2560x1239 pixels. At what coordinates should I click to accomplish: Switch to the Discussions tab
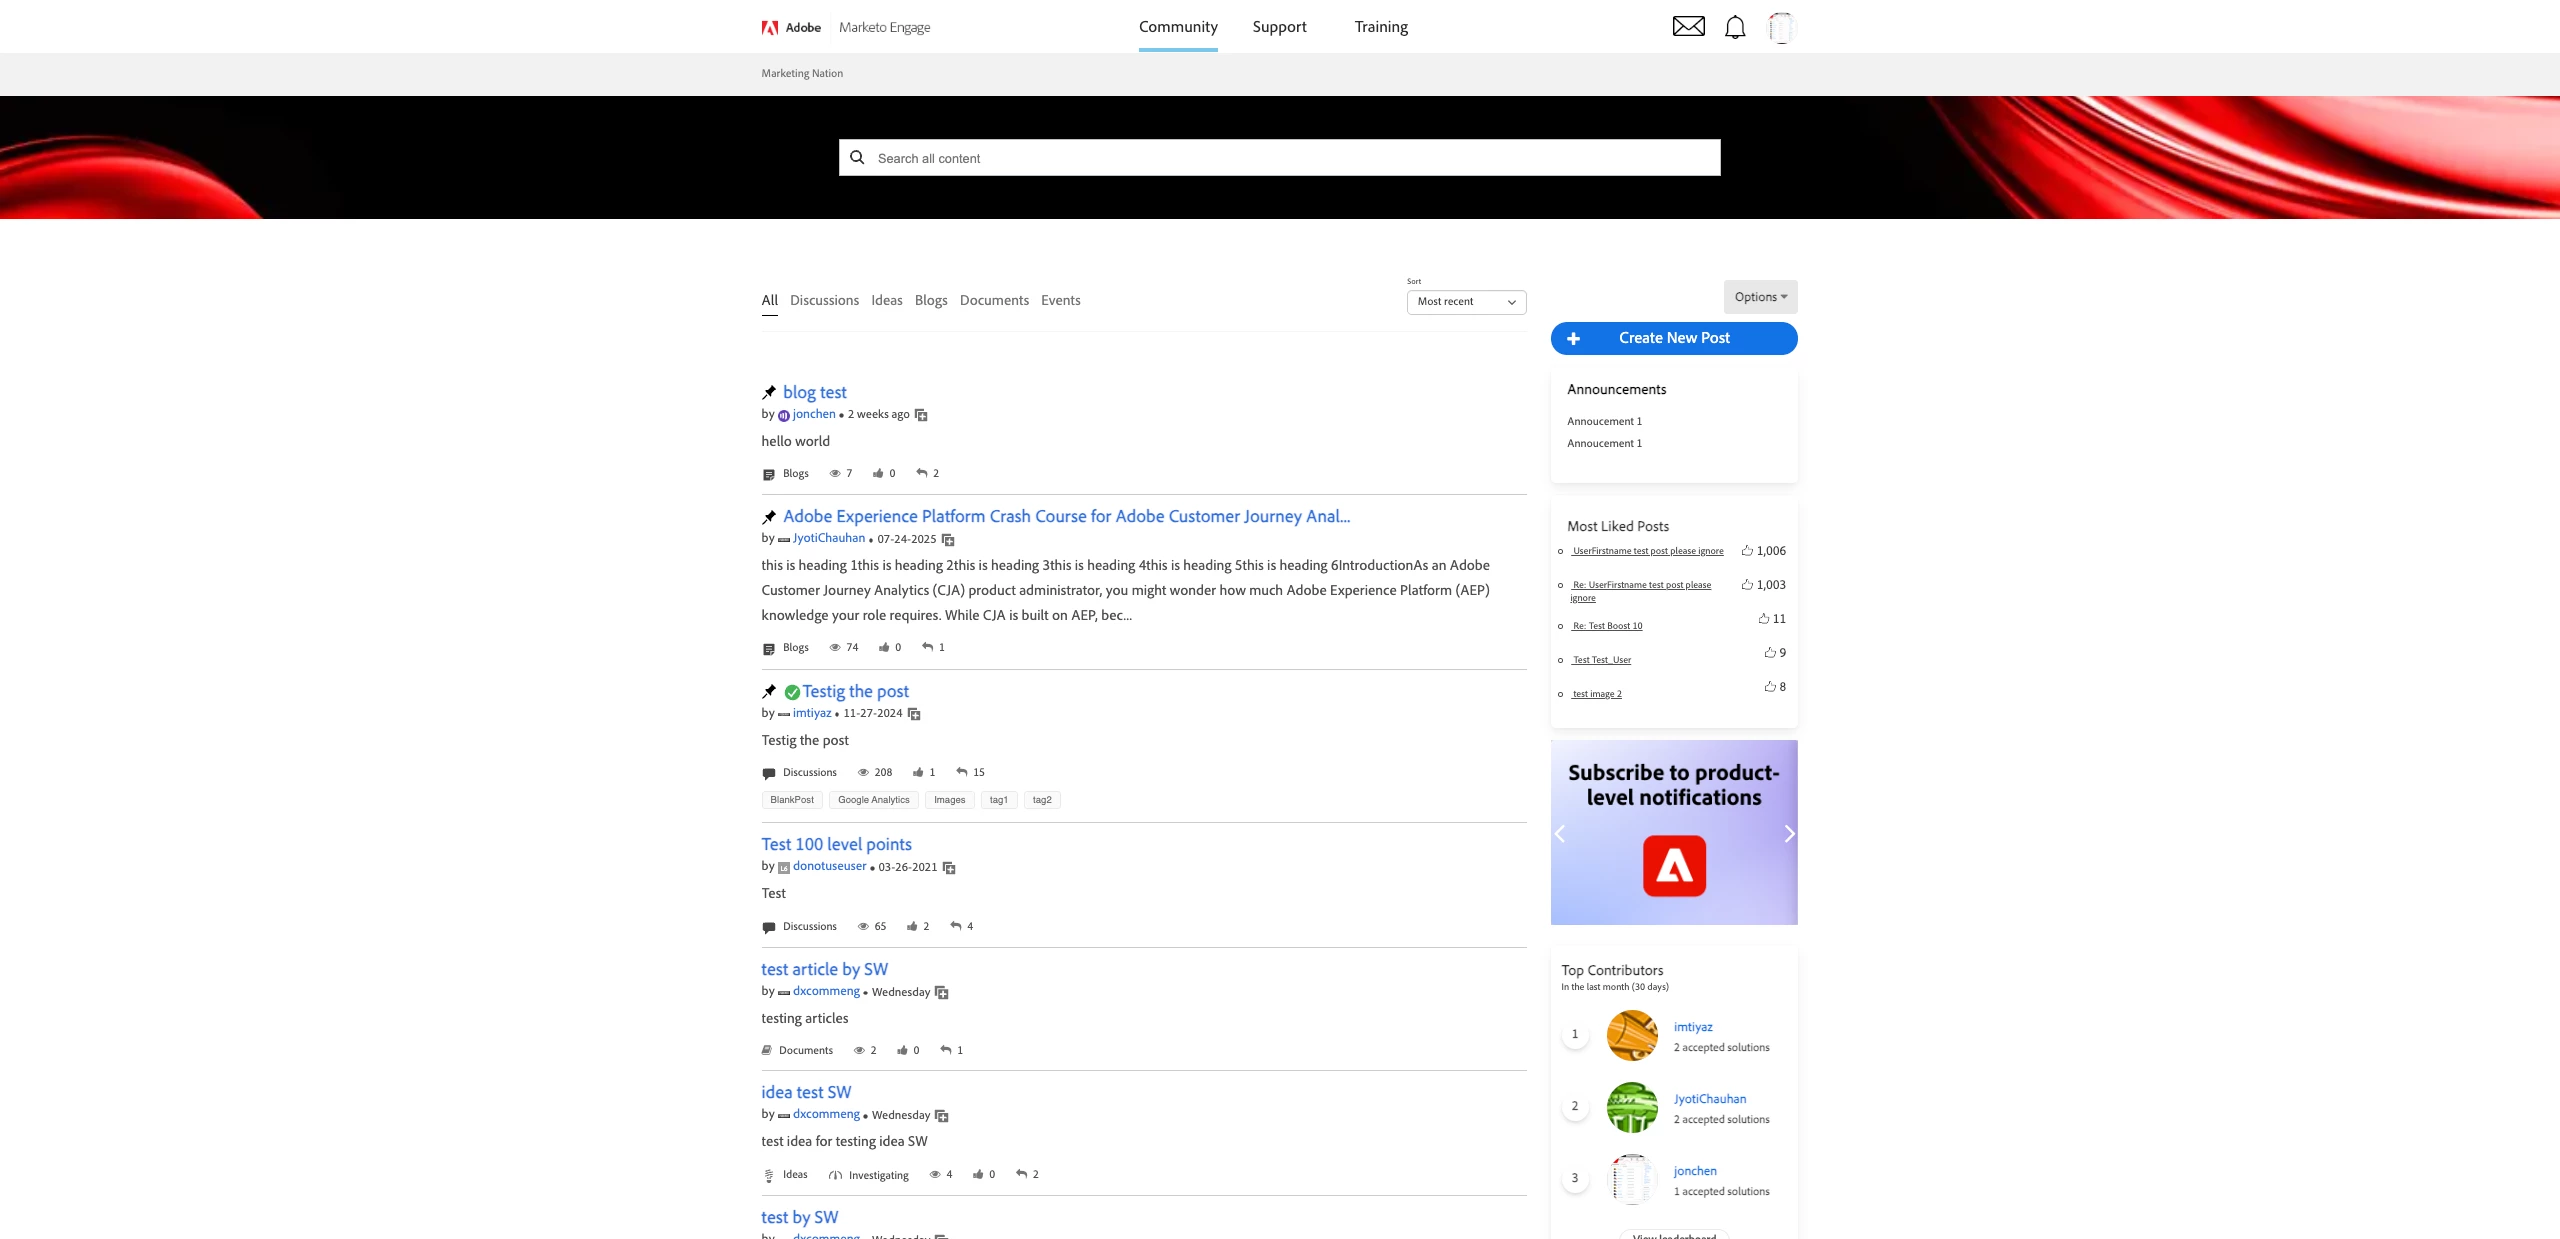tap(824, 300)
